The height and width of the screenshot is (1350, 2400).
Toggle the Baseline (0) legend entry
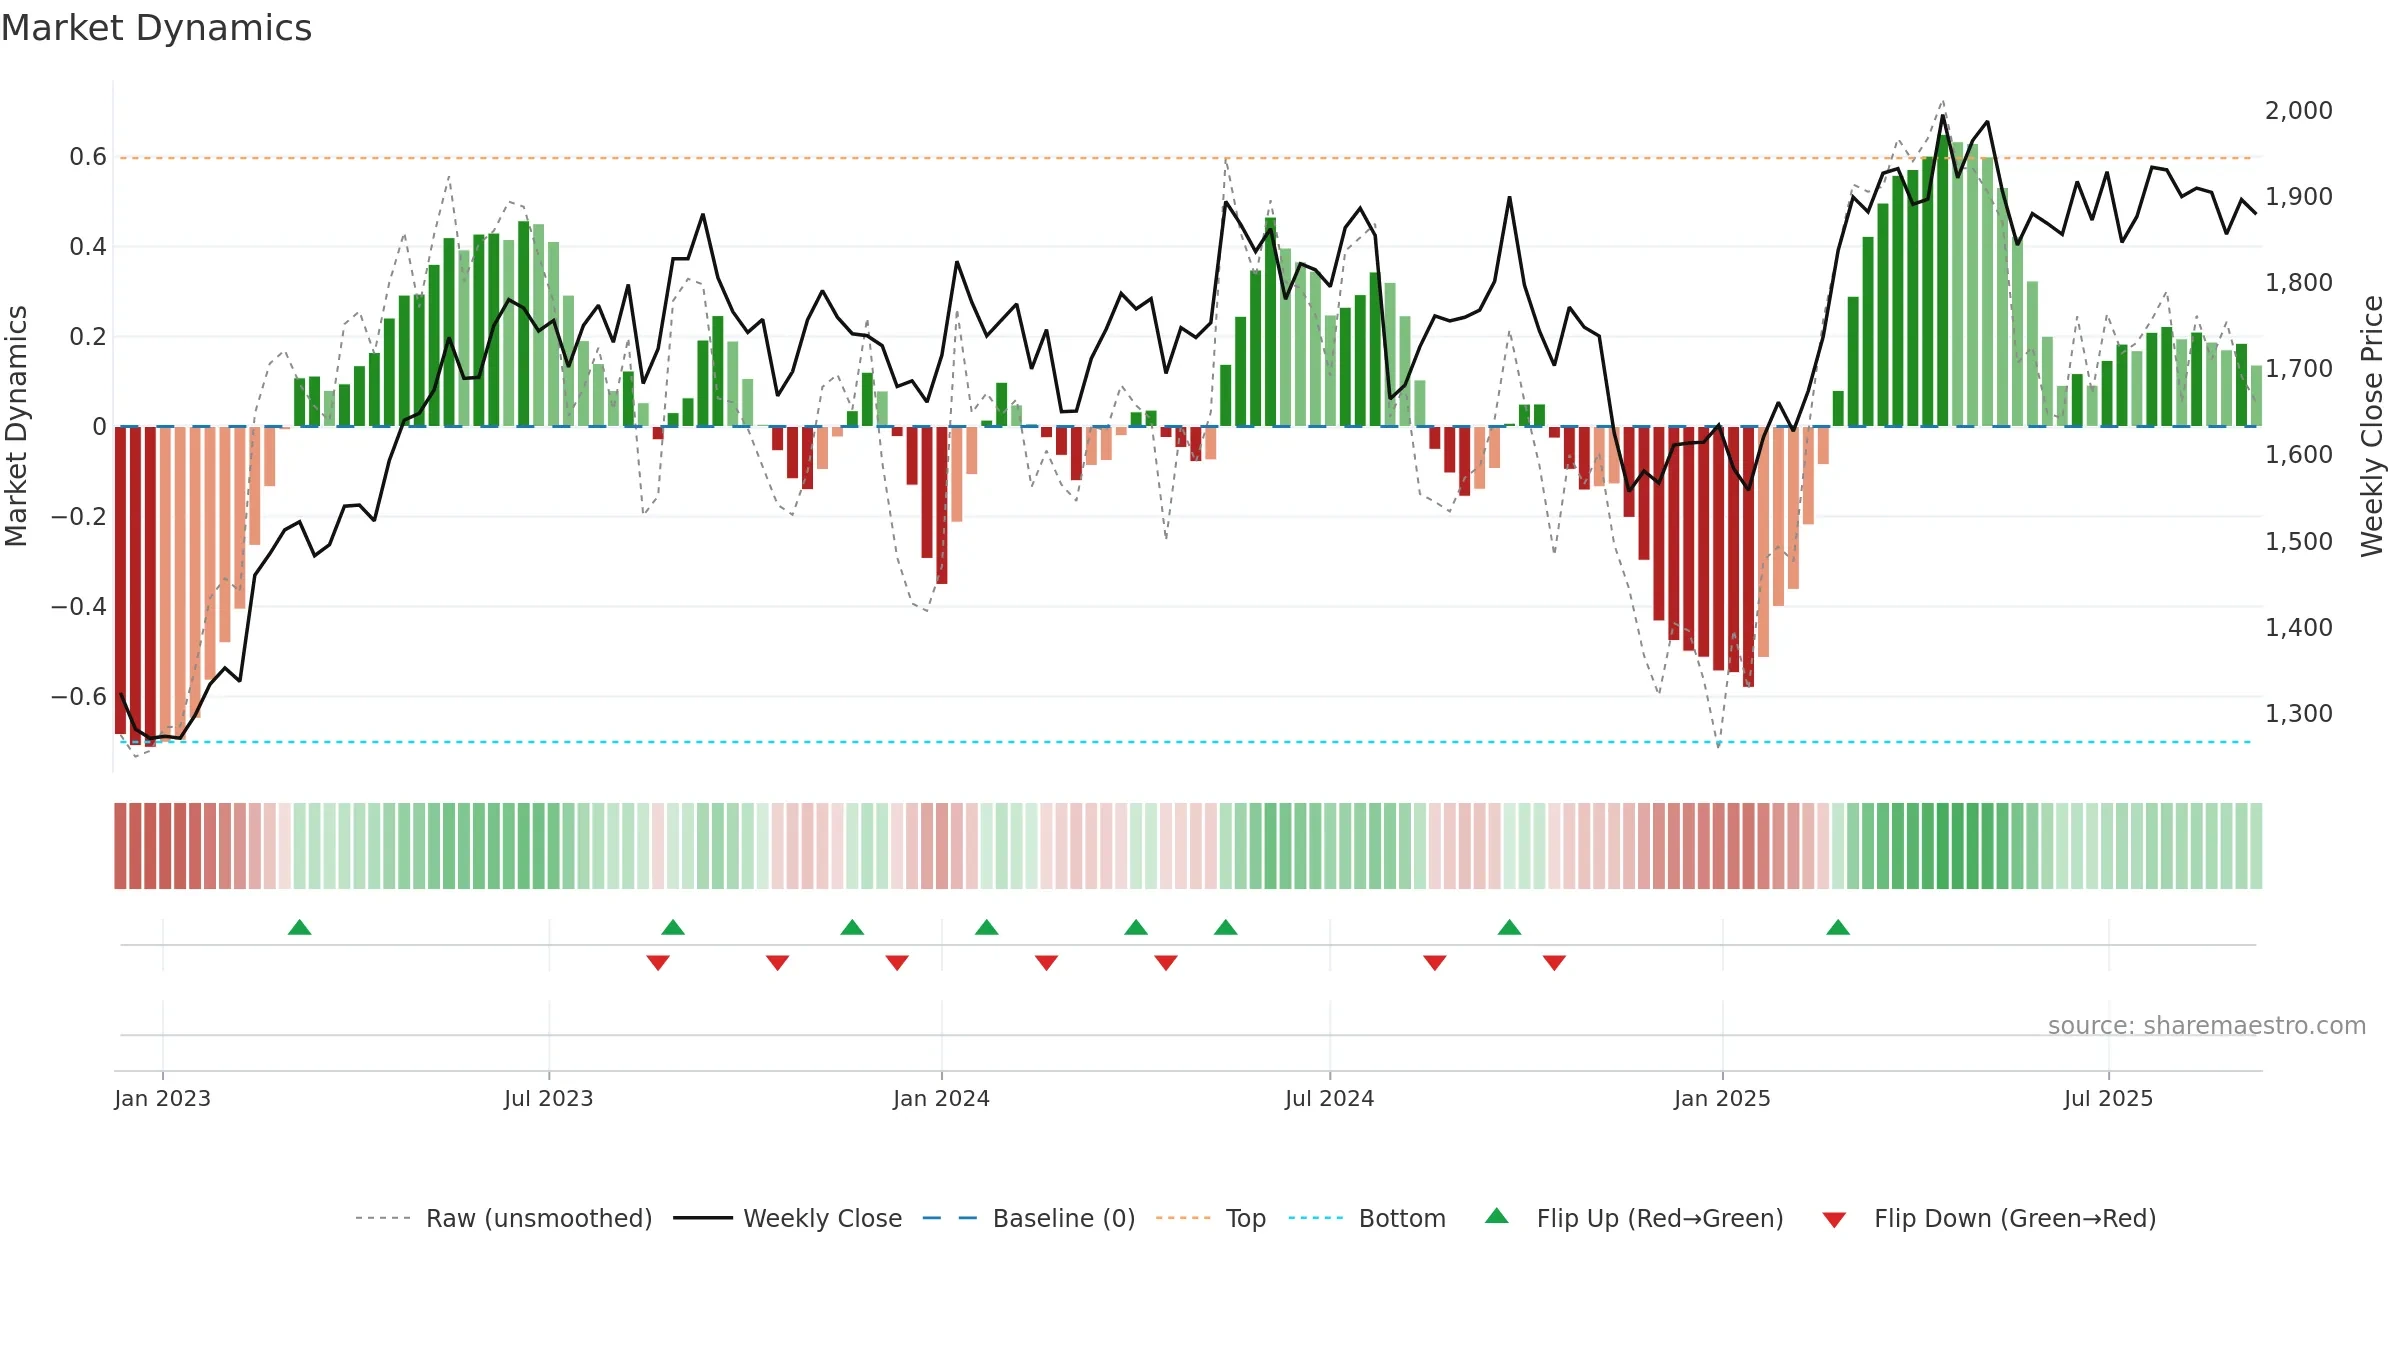click(1029, 1218)
